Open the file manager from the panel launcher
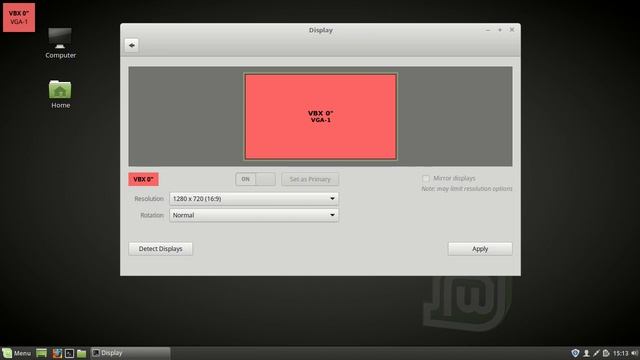The image size is (640, 360). coord(82,353)
